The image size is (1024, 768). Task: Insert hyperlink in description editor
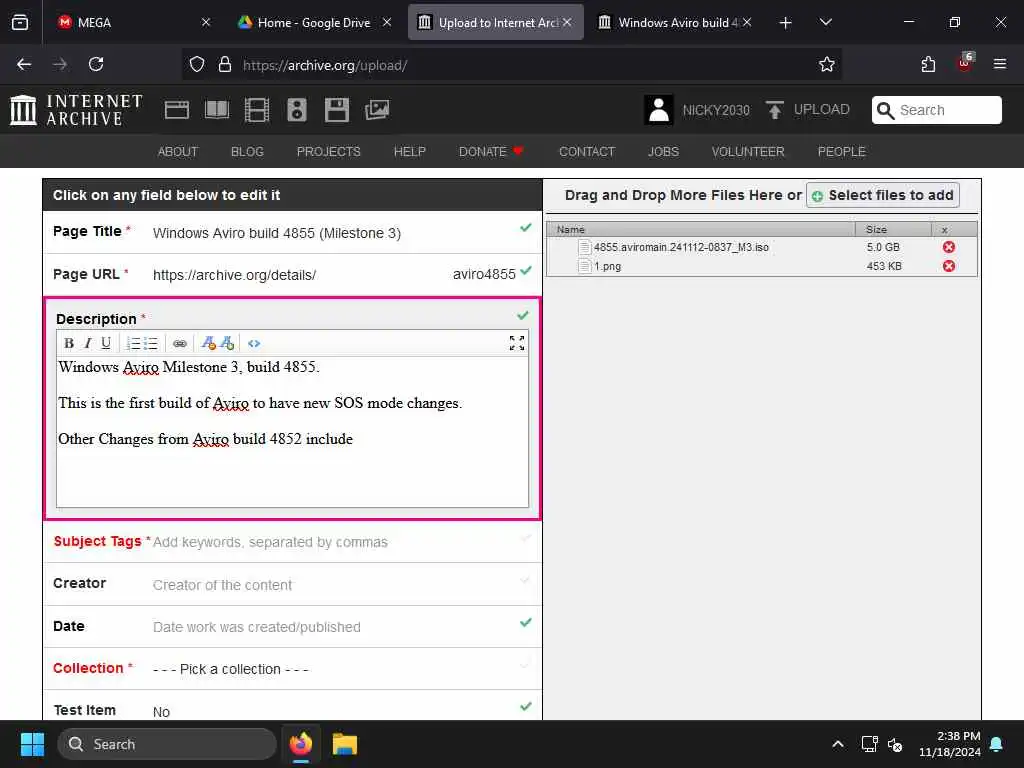click(x=180, y=344)
